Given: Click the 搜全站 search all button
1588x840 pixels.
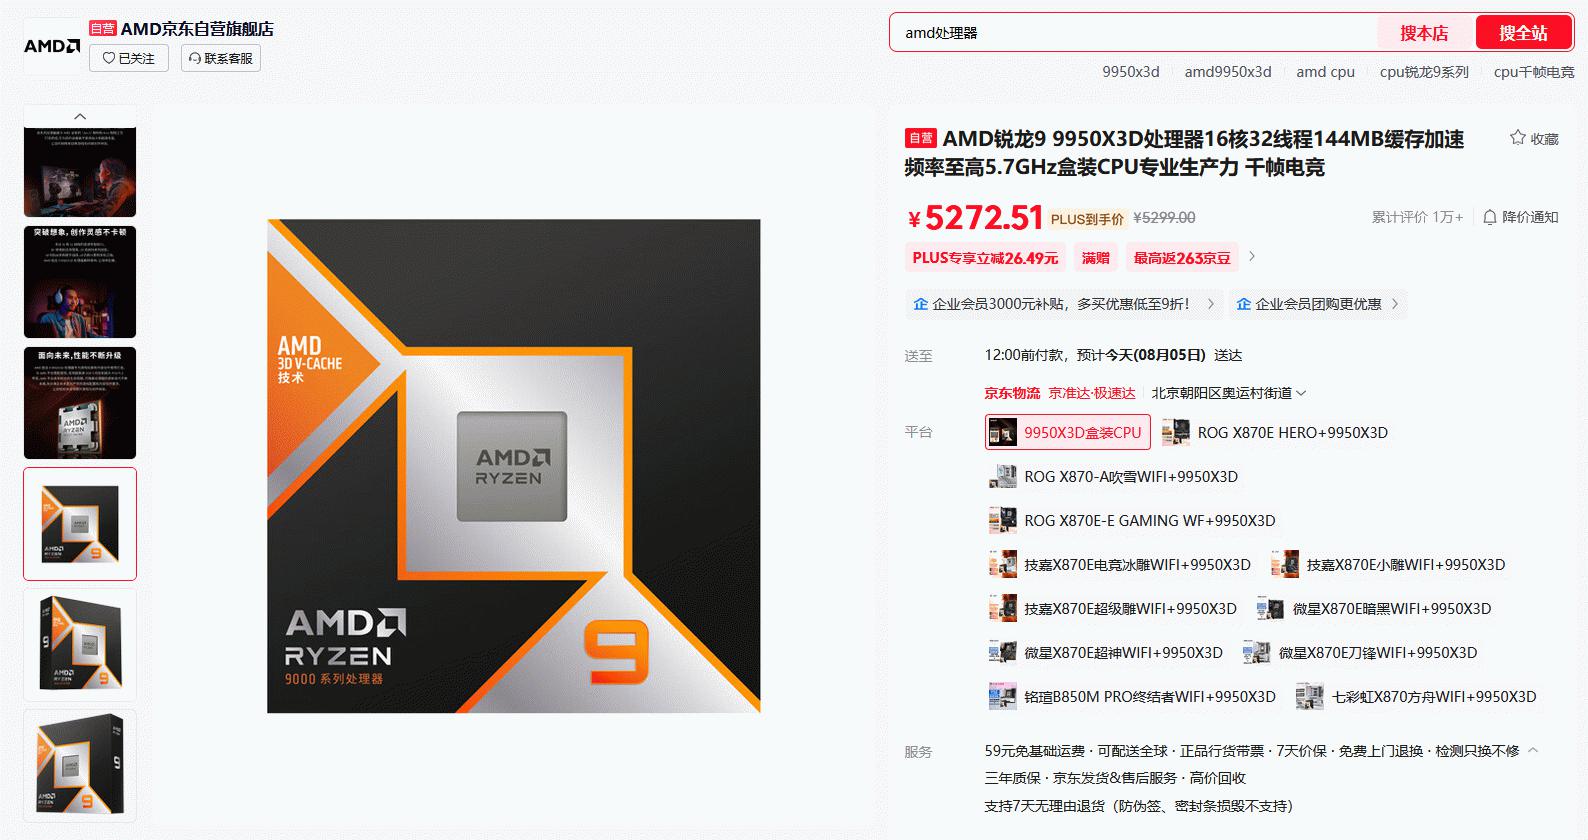Looking at the screenshot, I should [1523, 33].
